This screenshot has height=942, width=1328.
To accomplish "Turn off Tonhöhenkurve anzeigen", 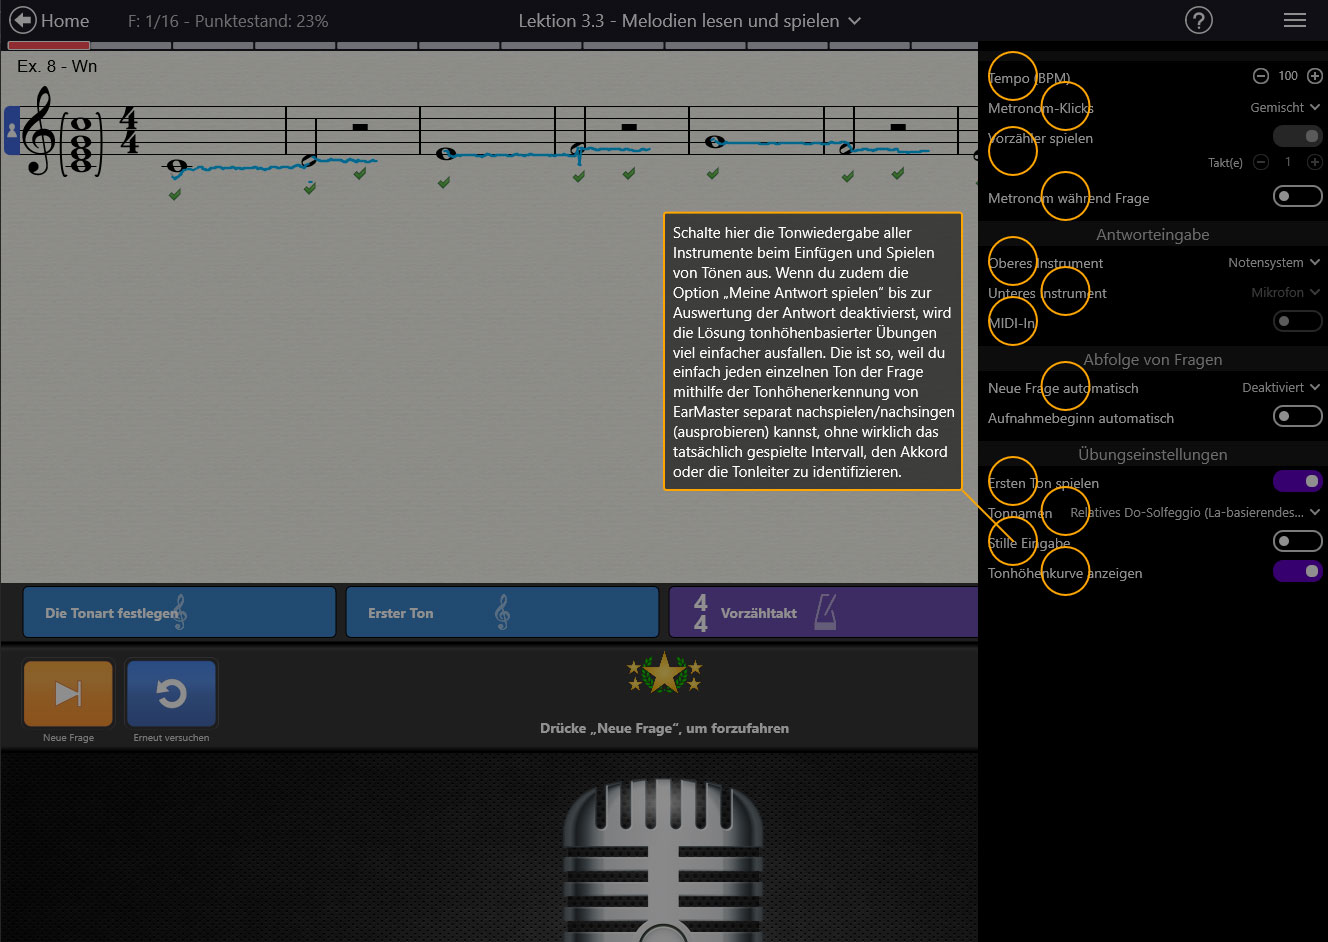I will 1297,571.
